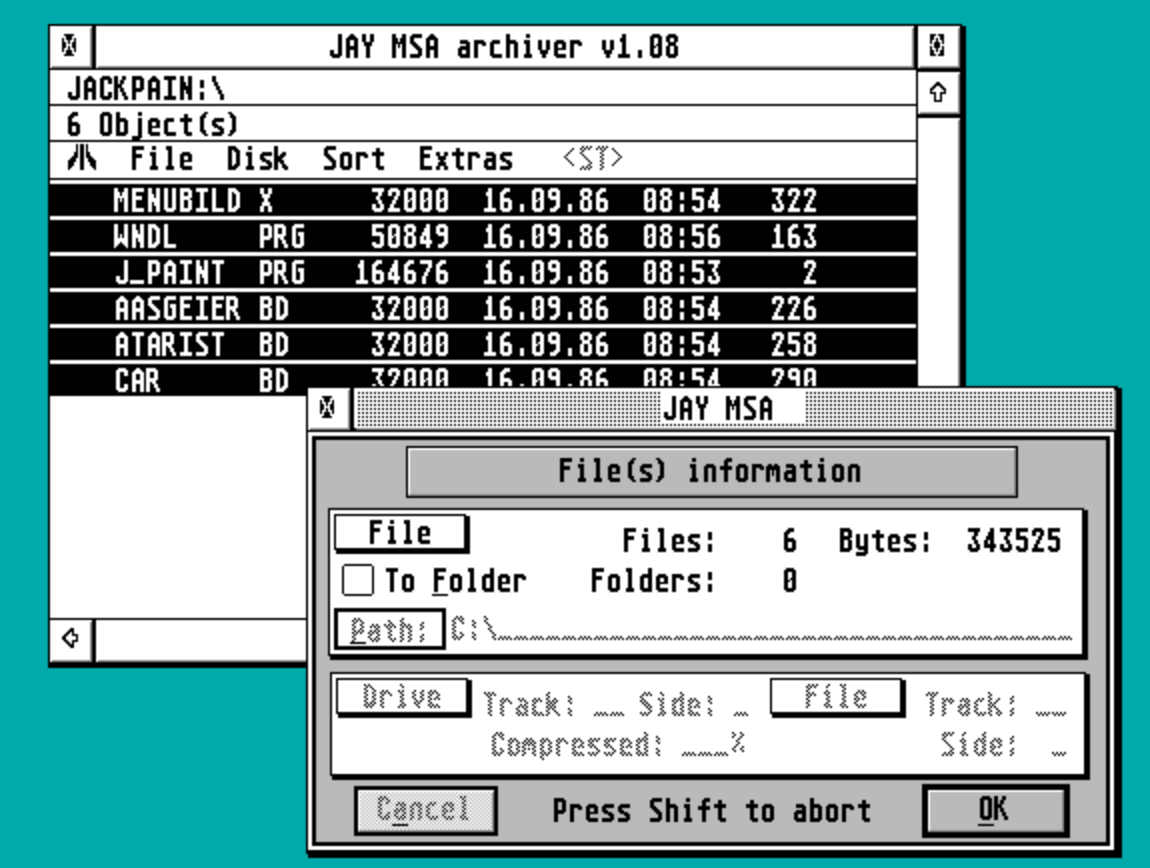Open the Sort menu
This screenshot has height=868, width=1150.
354,158
